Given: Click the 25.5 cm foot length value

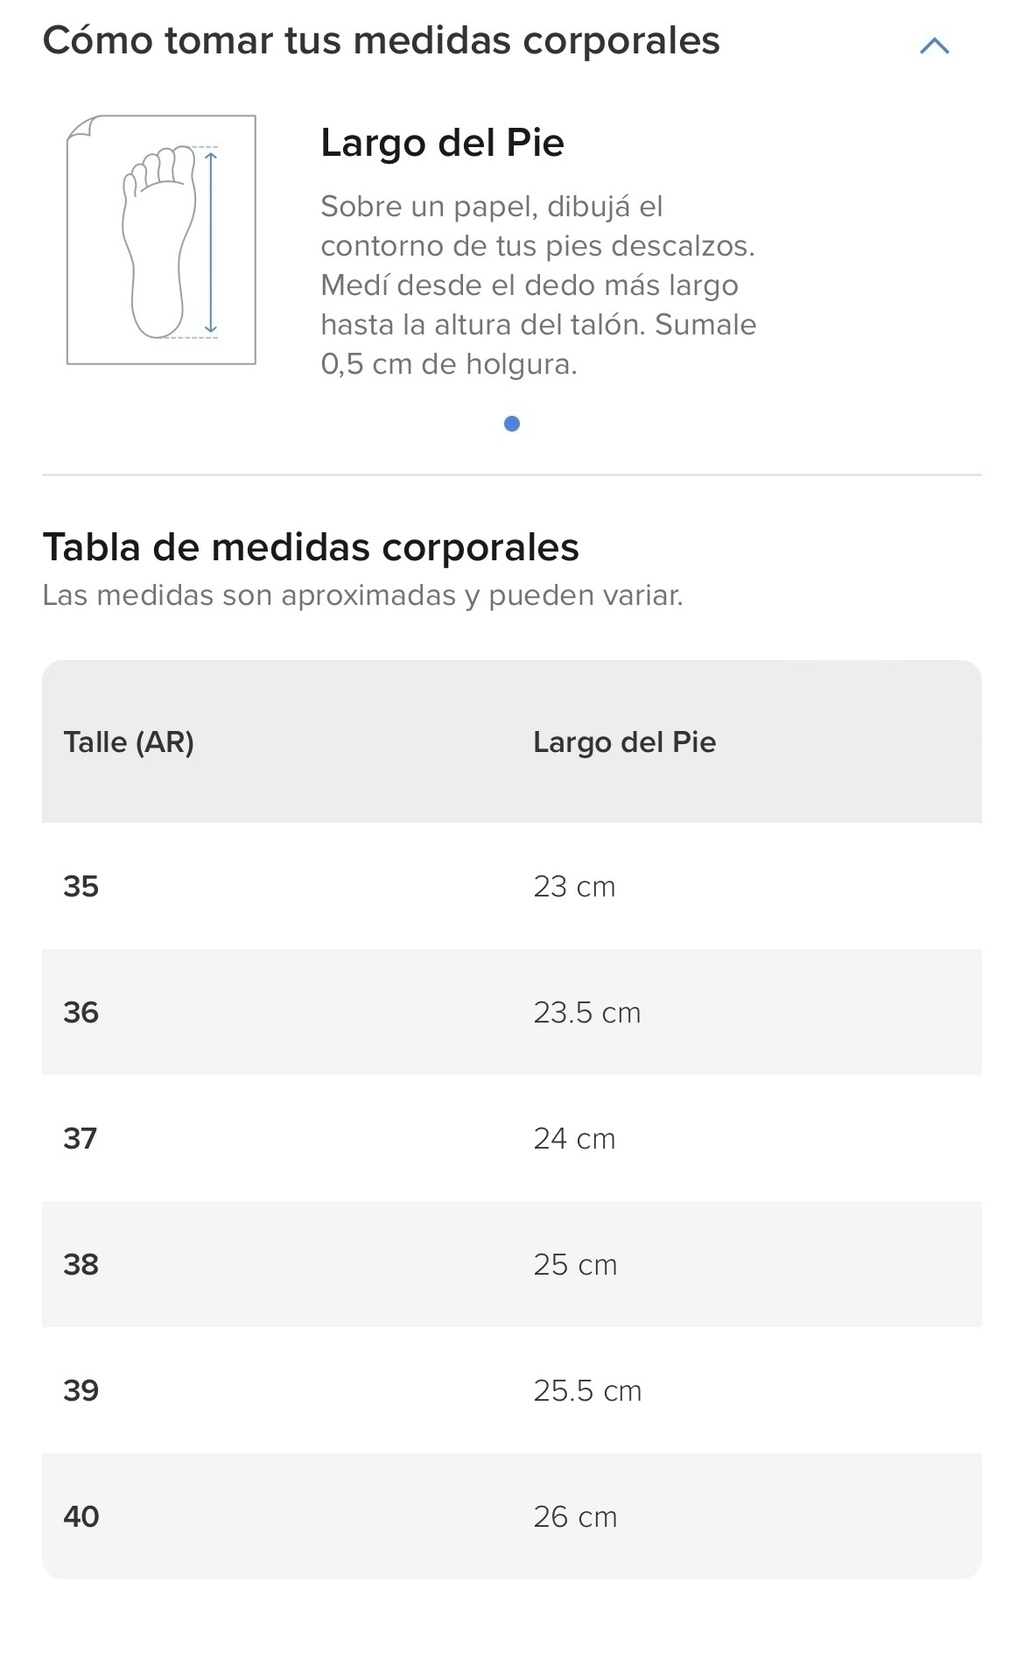Looking at the screenshot, I should [587, 1390].
